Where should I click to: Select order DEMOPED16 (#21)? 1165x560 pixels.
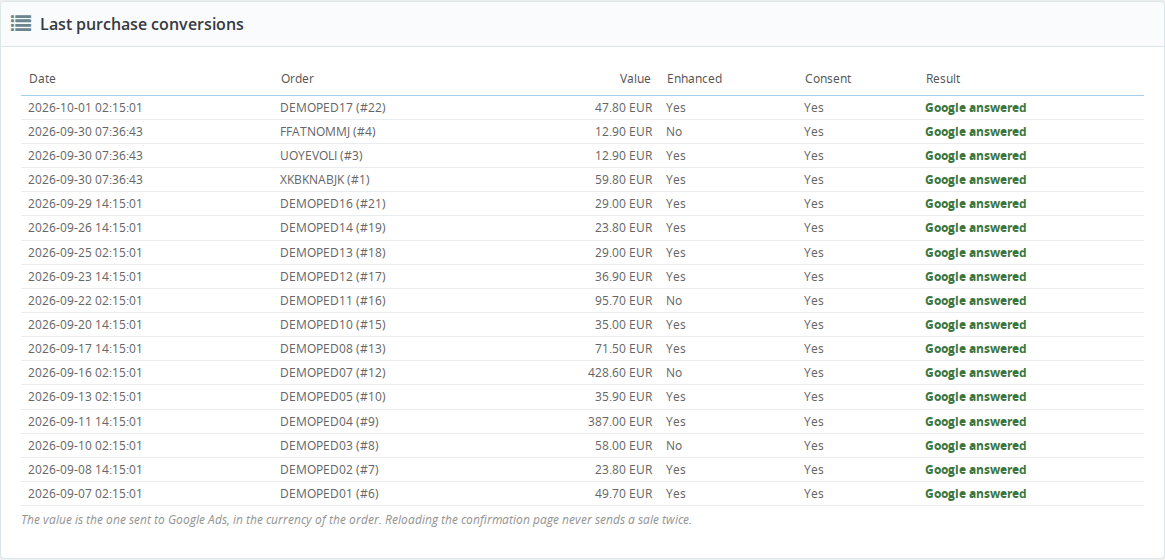tap(333, 204)
